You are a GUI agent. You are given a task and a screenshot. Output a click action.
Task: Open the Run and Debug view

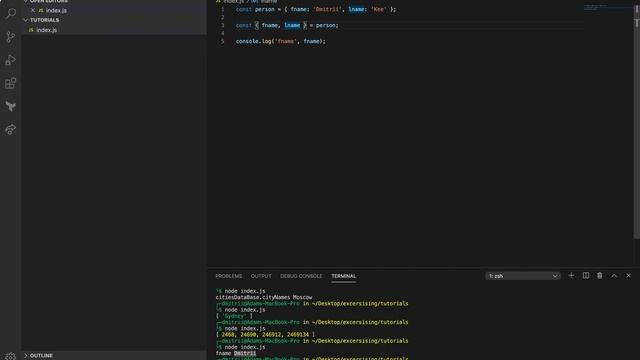point(11,60)
